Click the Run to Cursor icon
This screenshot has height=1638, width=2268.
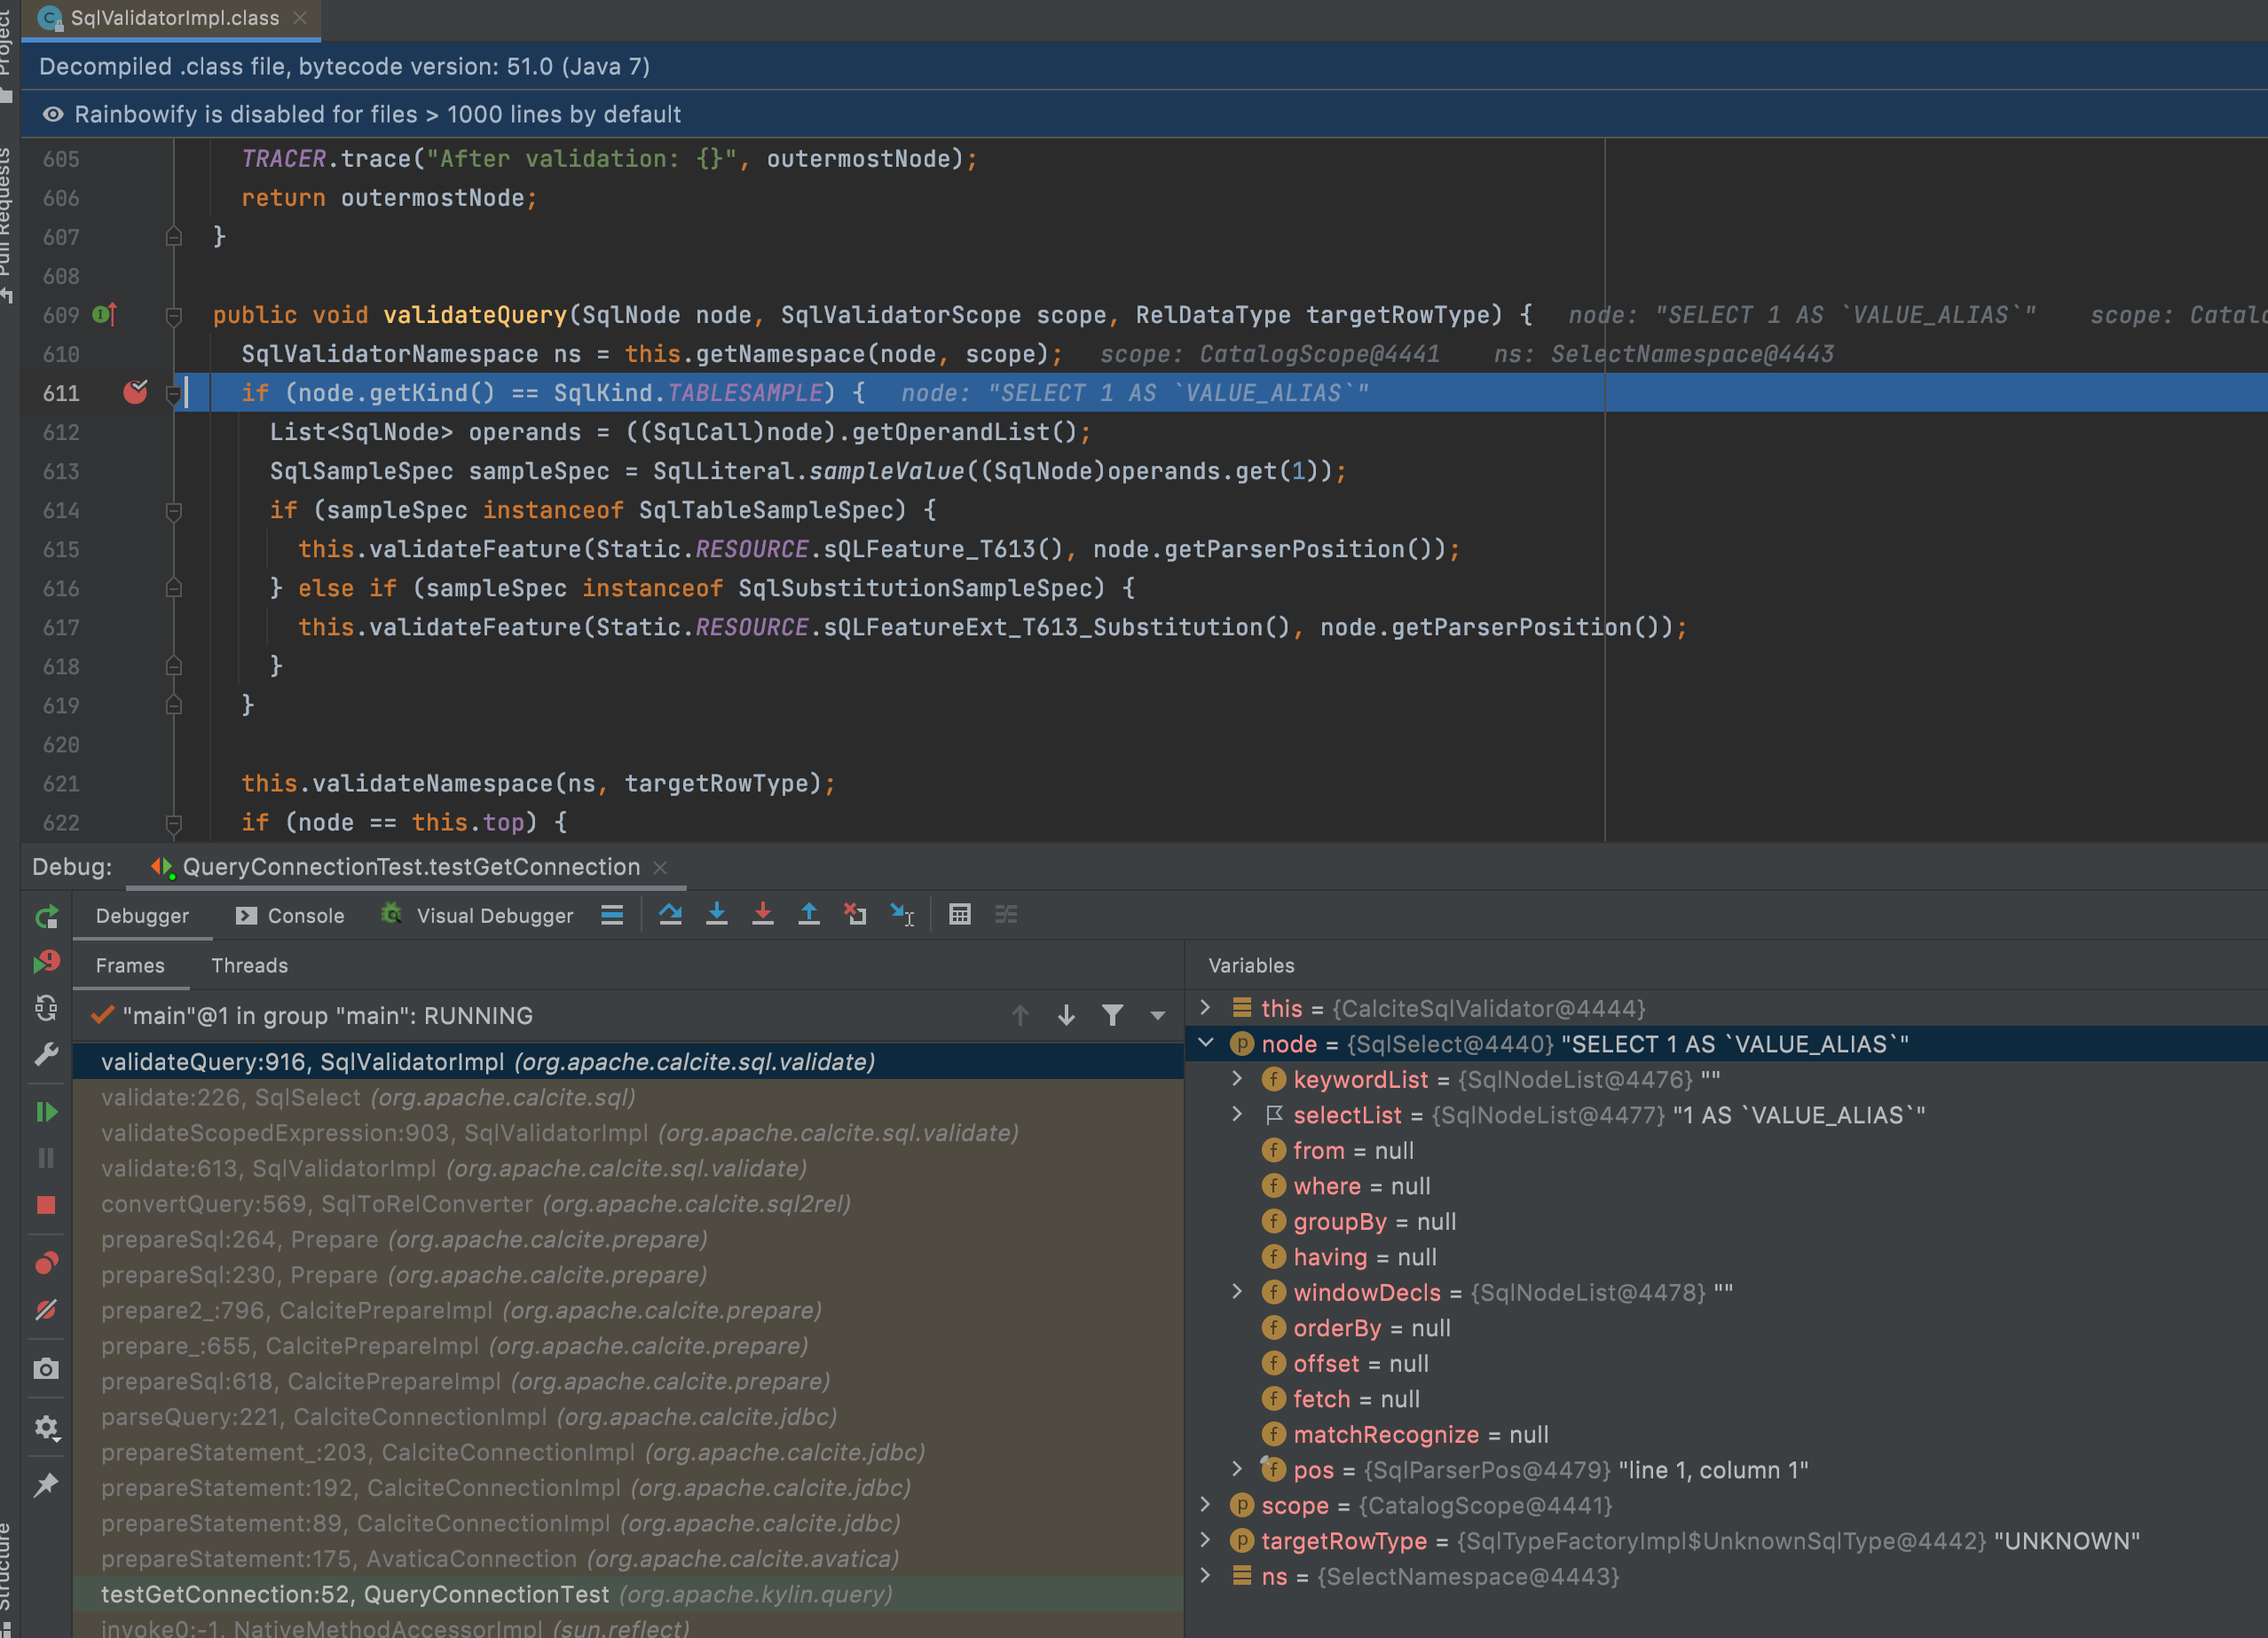(902, 914)
